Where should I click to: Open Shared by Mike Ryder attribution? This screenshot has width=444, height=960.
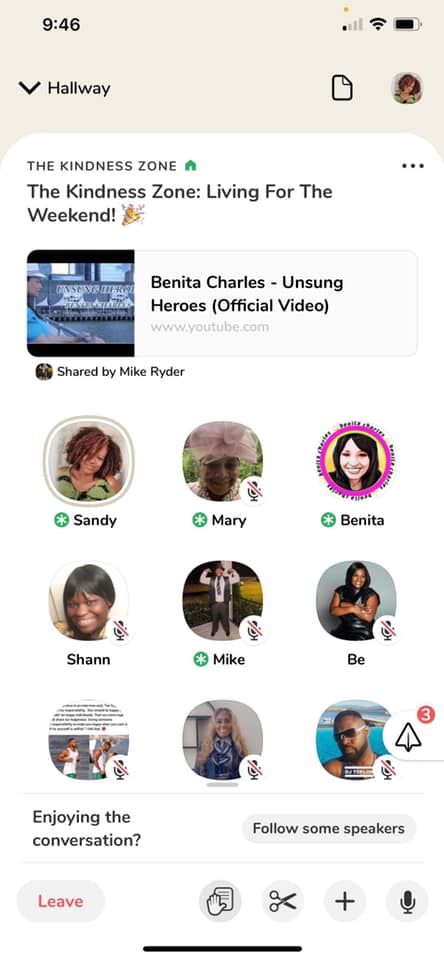(110, 372)
